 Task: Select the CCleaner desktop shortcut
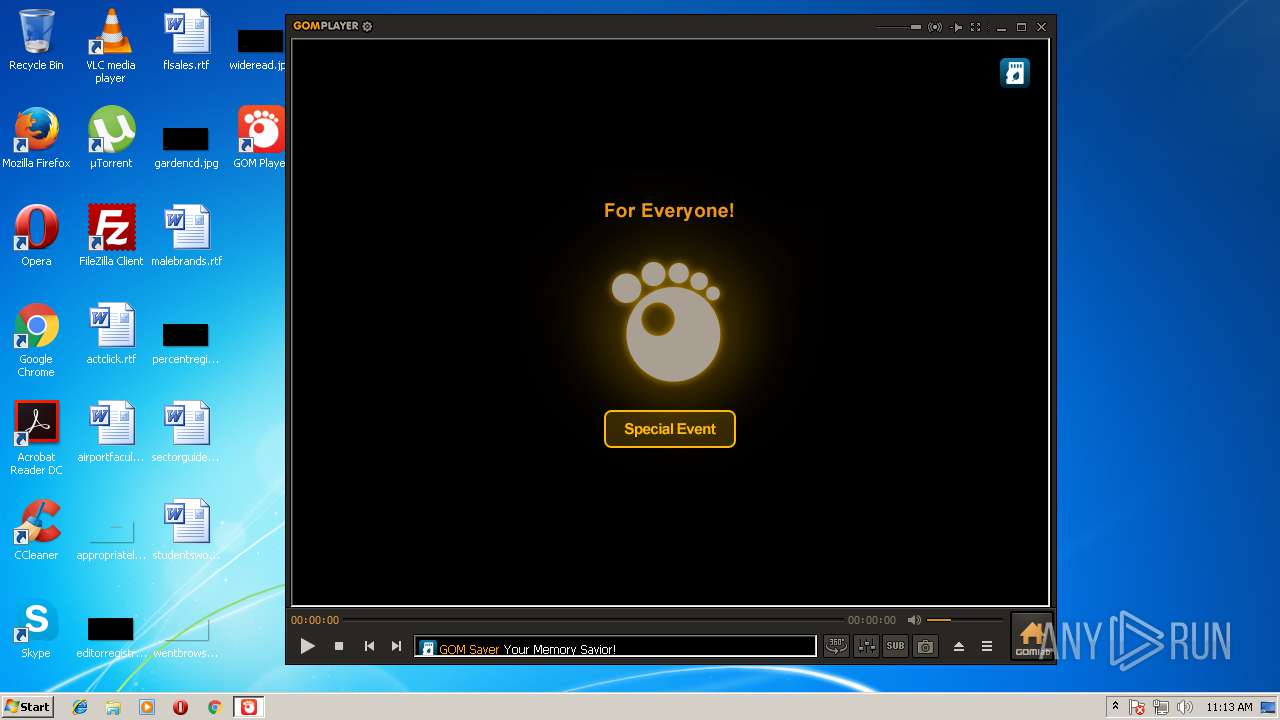(x=36, y=530)
